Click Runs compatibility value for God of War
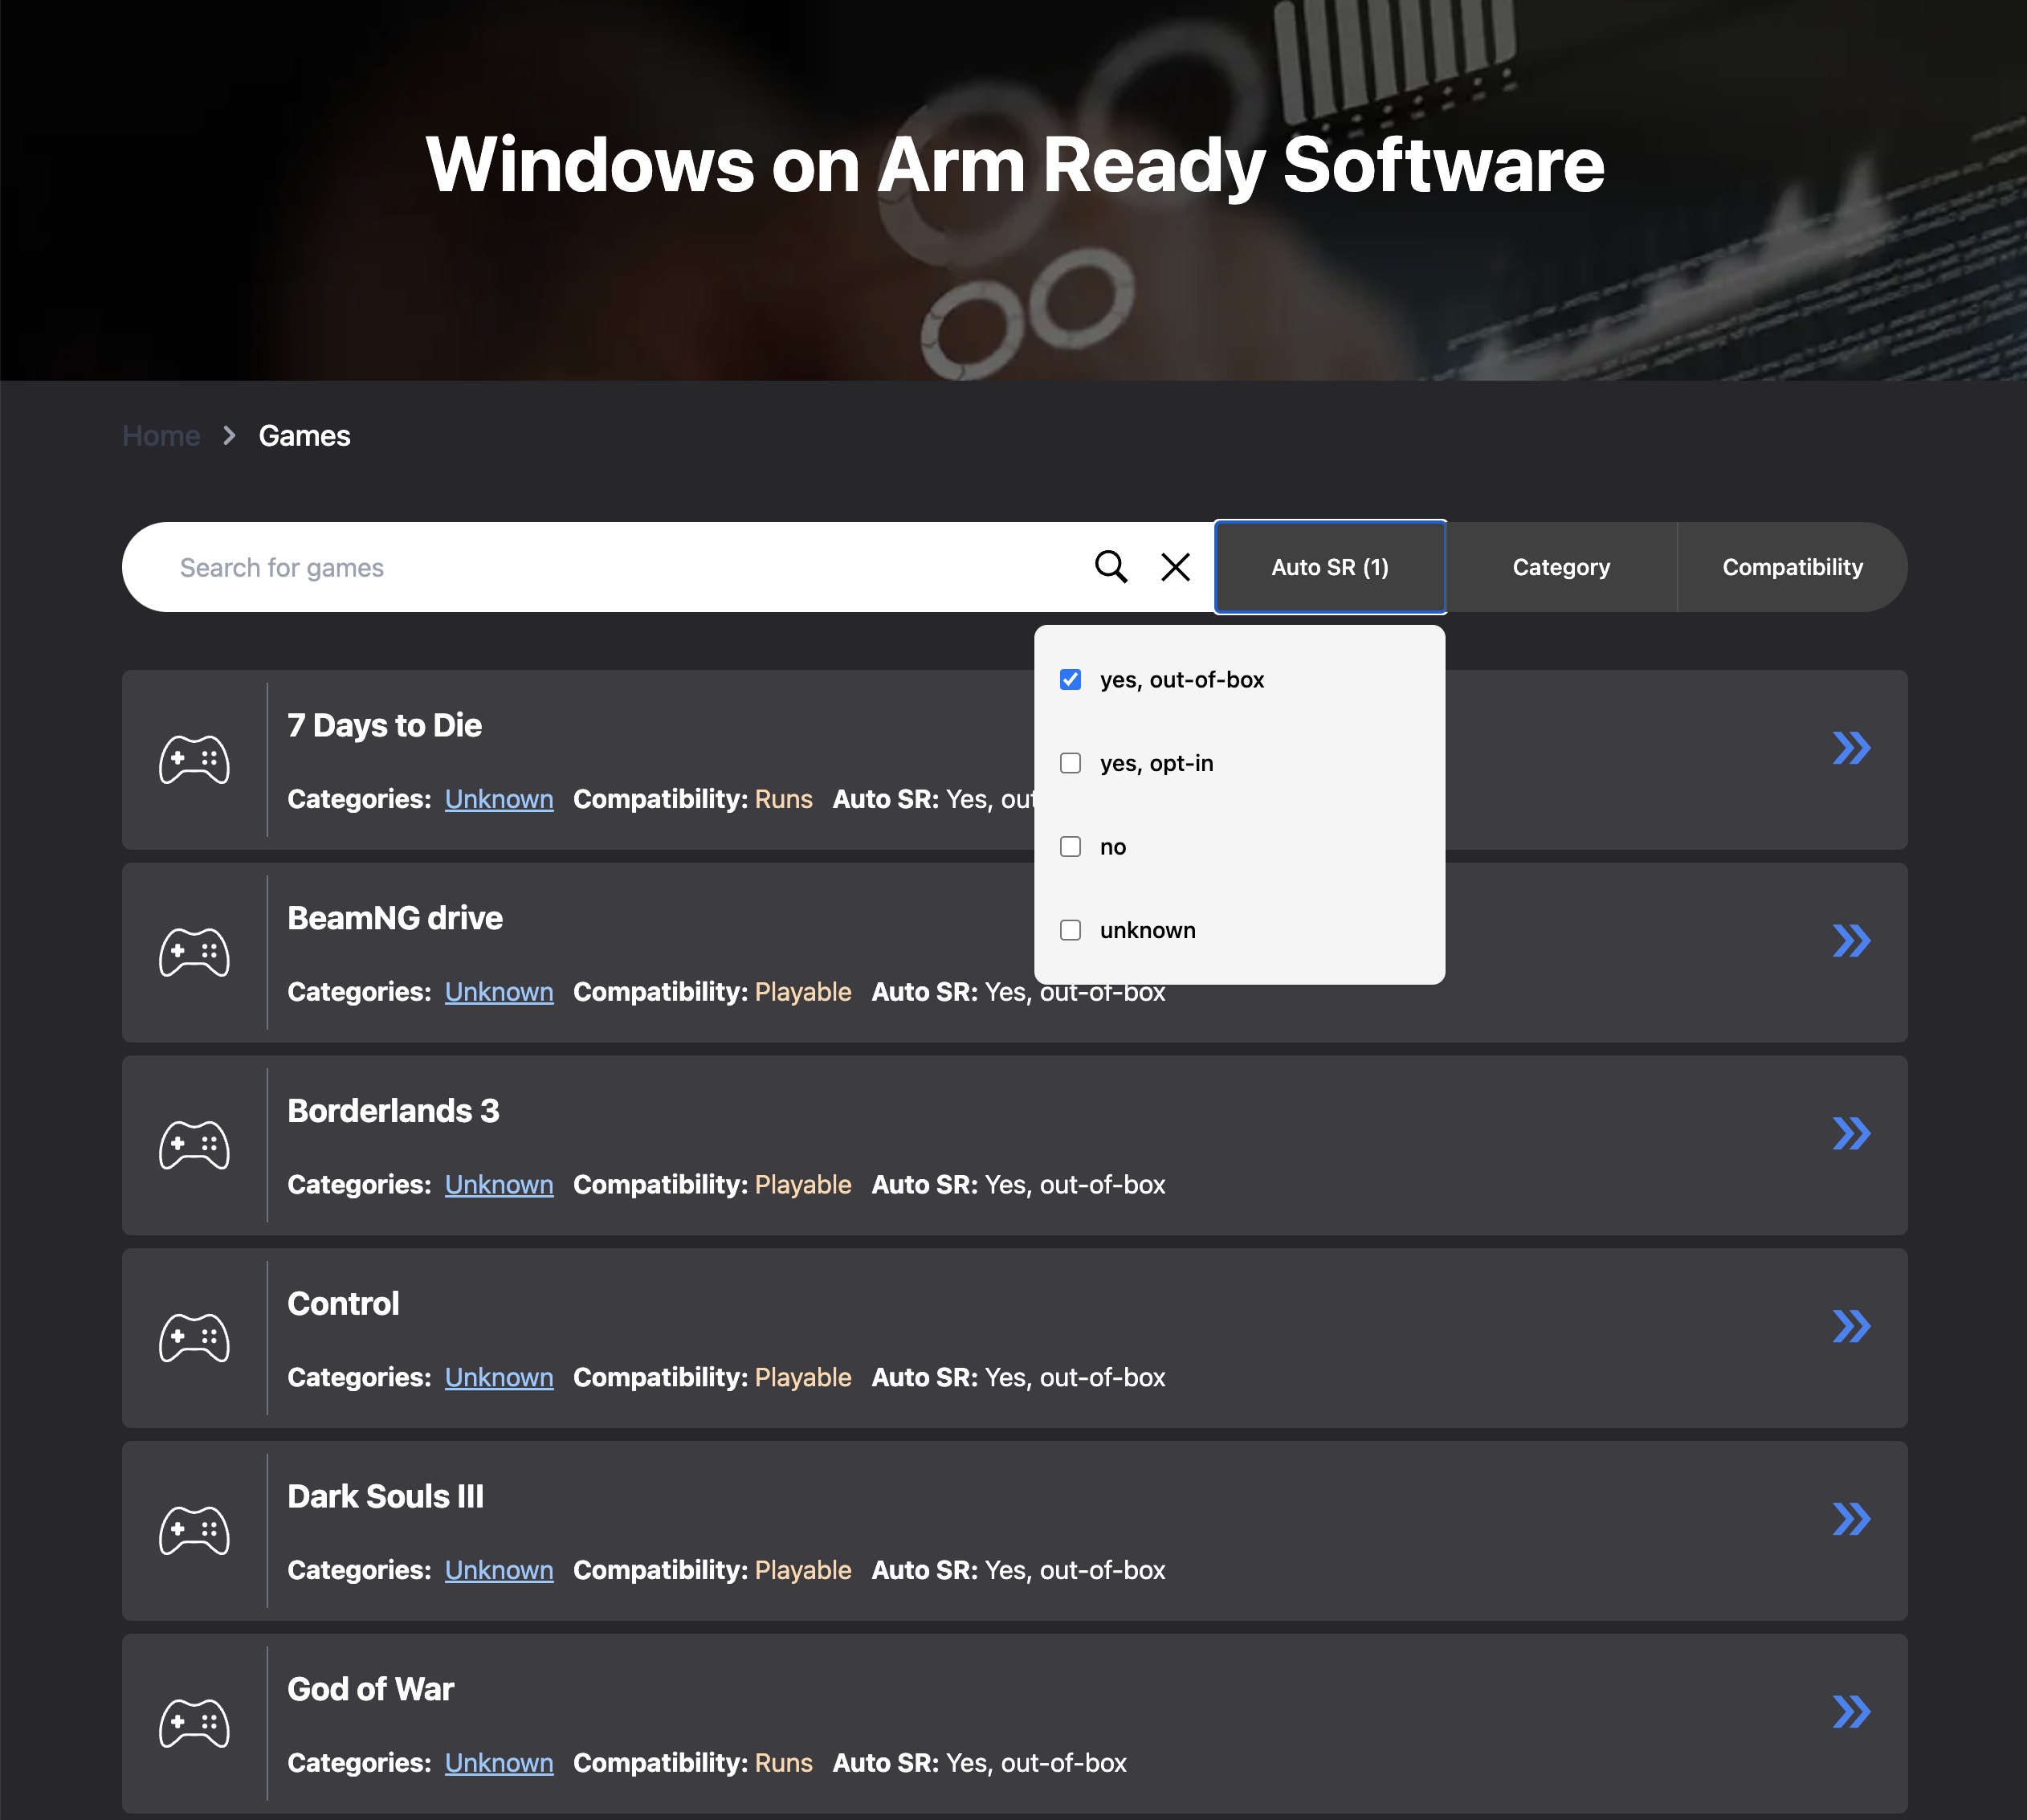The width and height of the screenshot is (2027, 1820). click(783, 1763)
